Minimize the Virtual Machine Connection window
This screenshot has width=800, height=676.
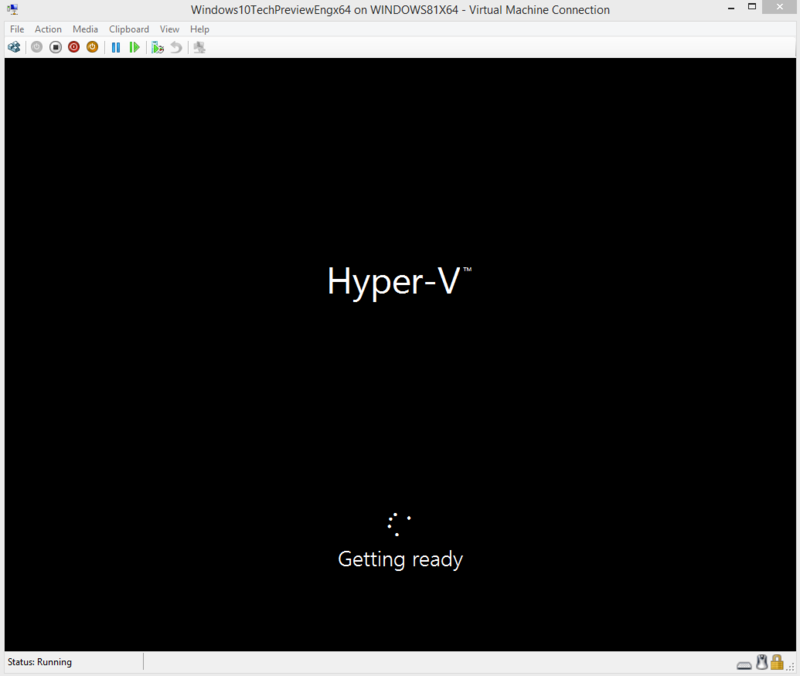pos(731,8)
